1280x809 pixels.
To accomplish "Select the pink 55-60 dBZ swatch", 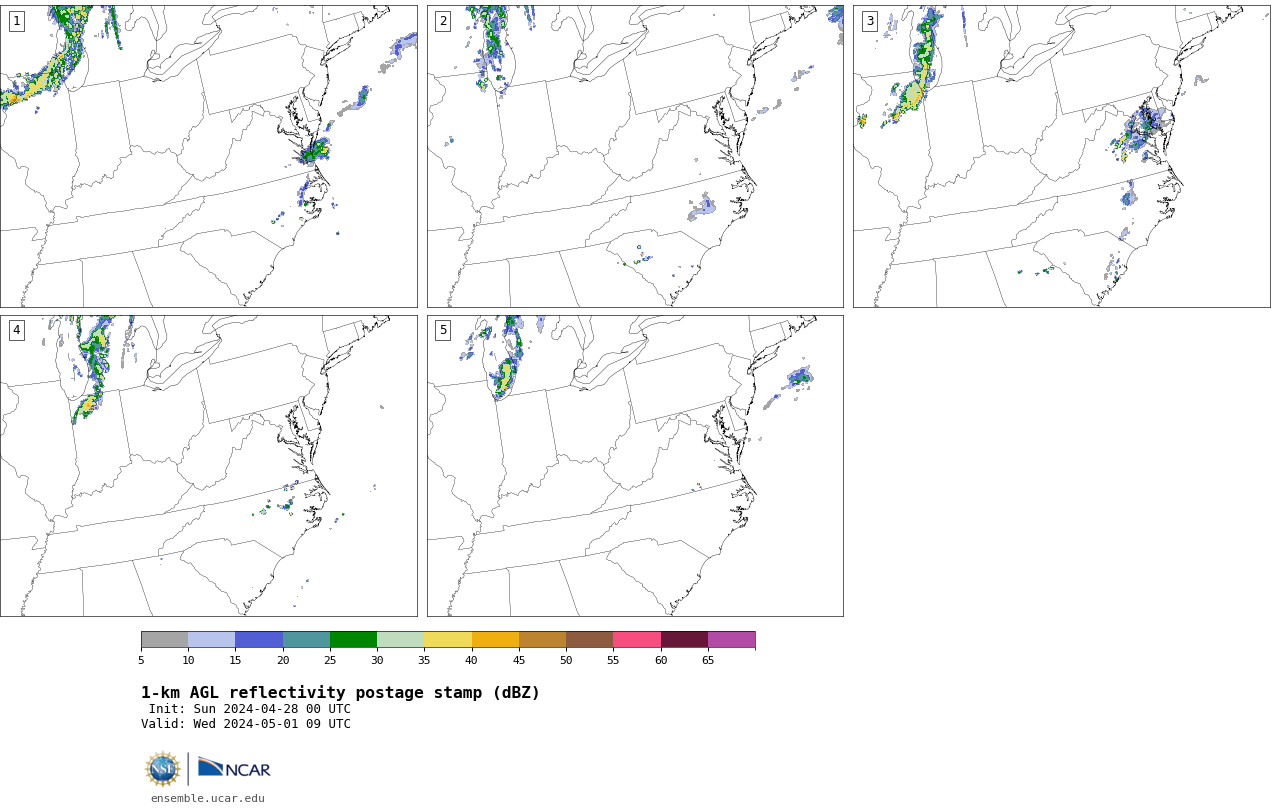I will pyautogui.click(x=637, y=640).
